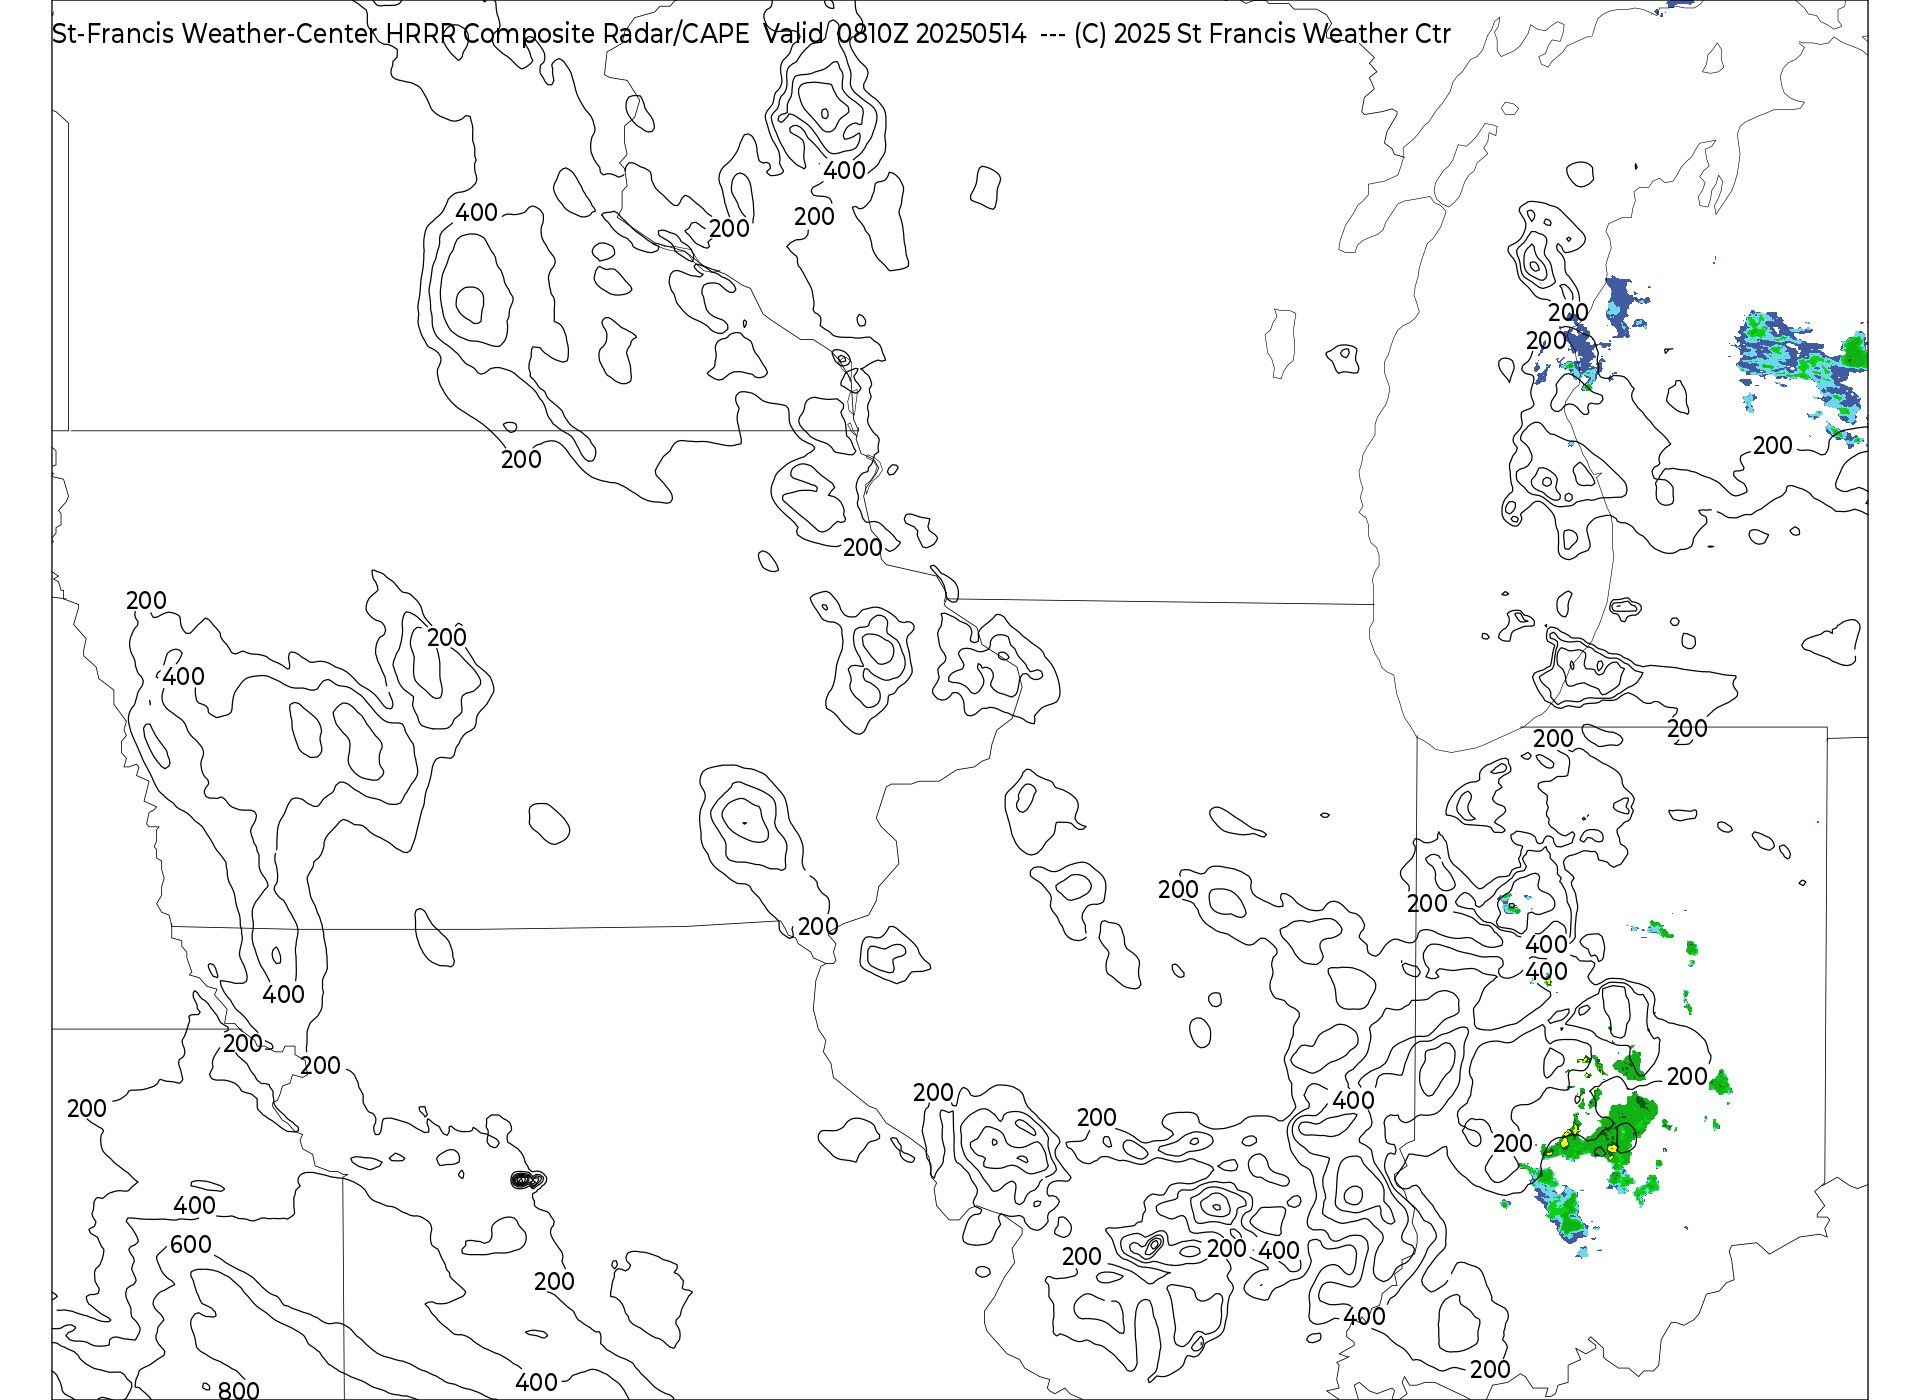Click the "600" CAPE contour label
The height and width of the screenshot is (1400, 1920).
point(191,1244)
